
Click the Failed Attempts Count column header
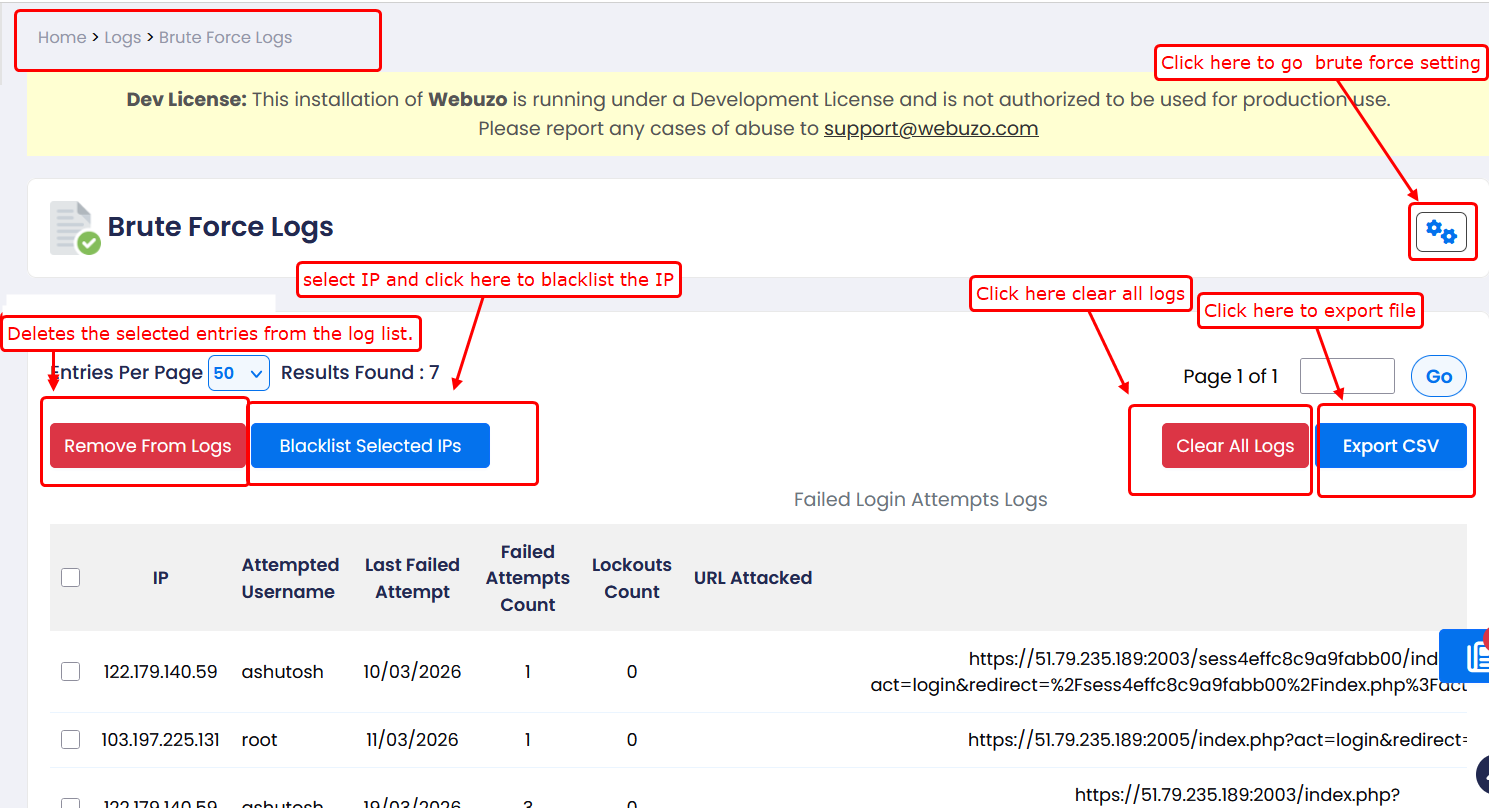click(527, 578)
